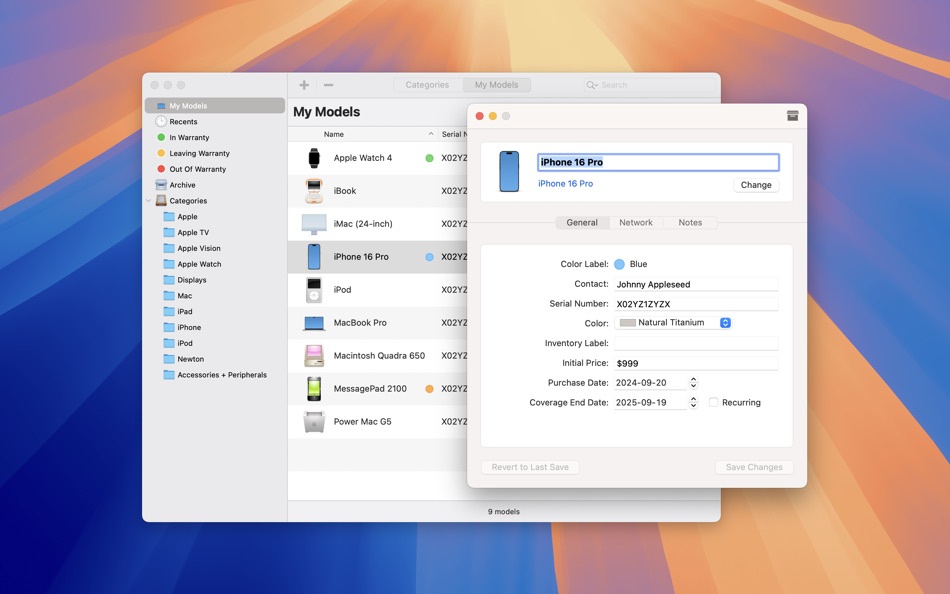Viewport: 950px width, 594px height.
Task: Click the large iPhone image in detail window
Action: click(x=509, y=172)
